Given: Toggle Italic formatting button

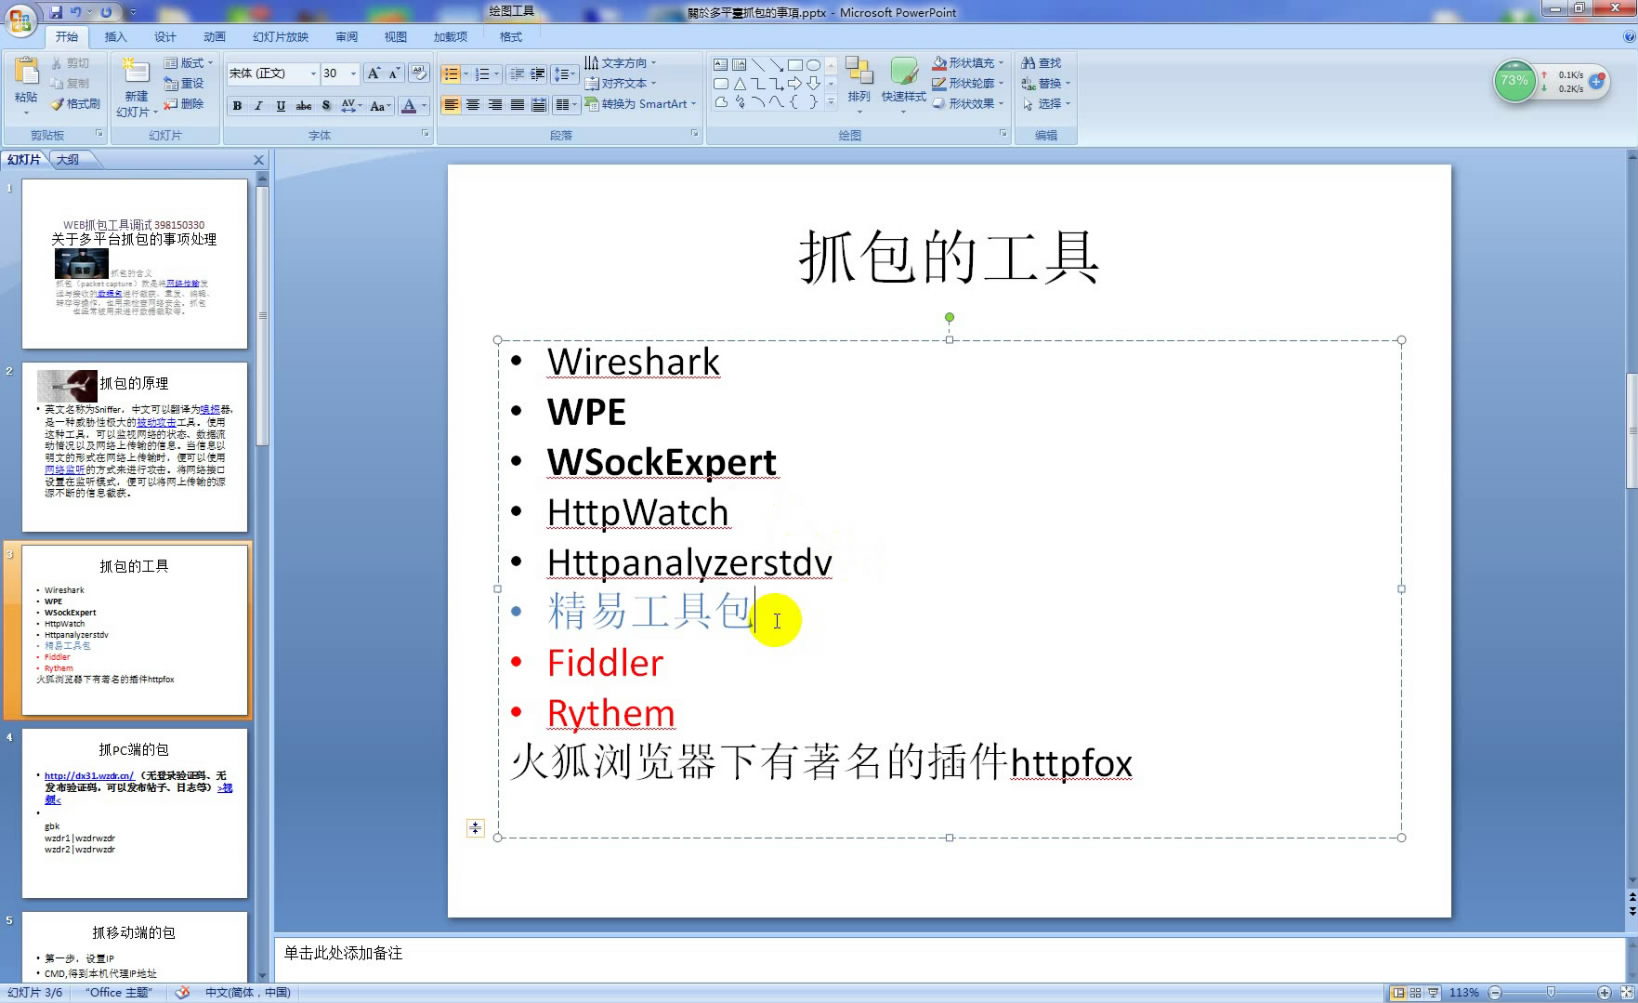Looking at the screenshot, I should coord(259,105).
